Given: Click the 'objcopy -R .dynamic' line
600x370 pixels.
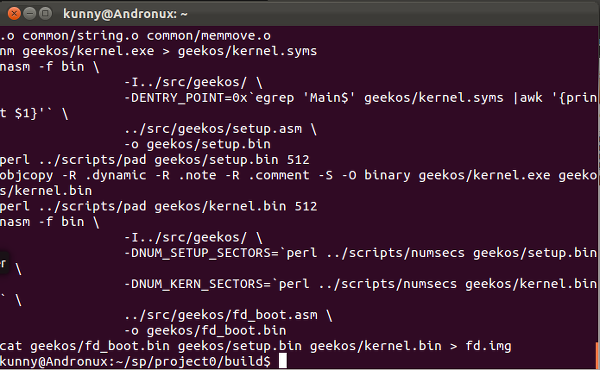Looking at the screenshot, I should [298, 175].
